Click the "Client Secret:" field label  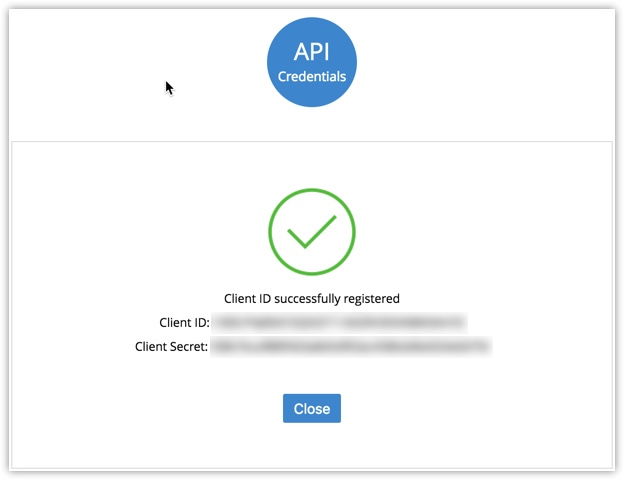(x=171, y=347)
